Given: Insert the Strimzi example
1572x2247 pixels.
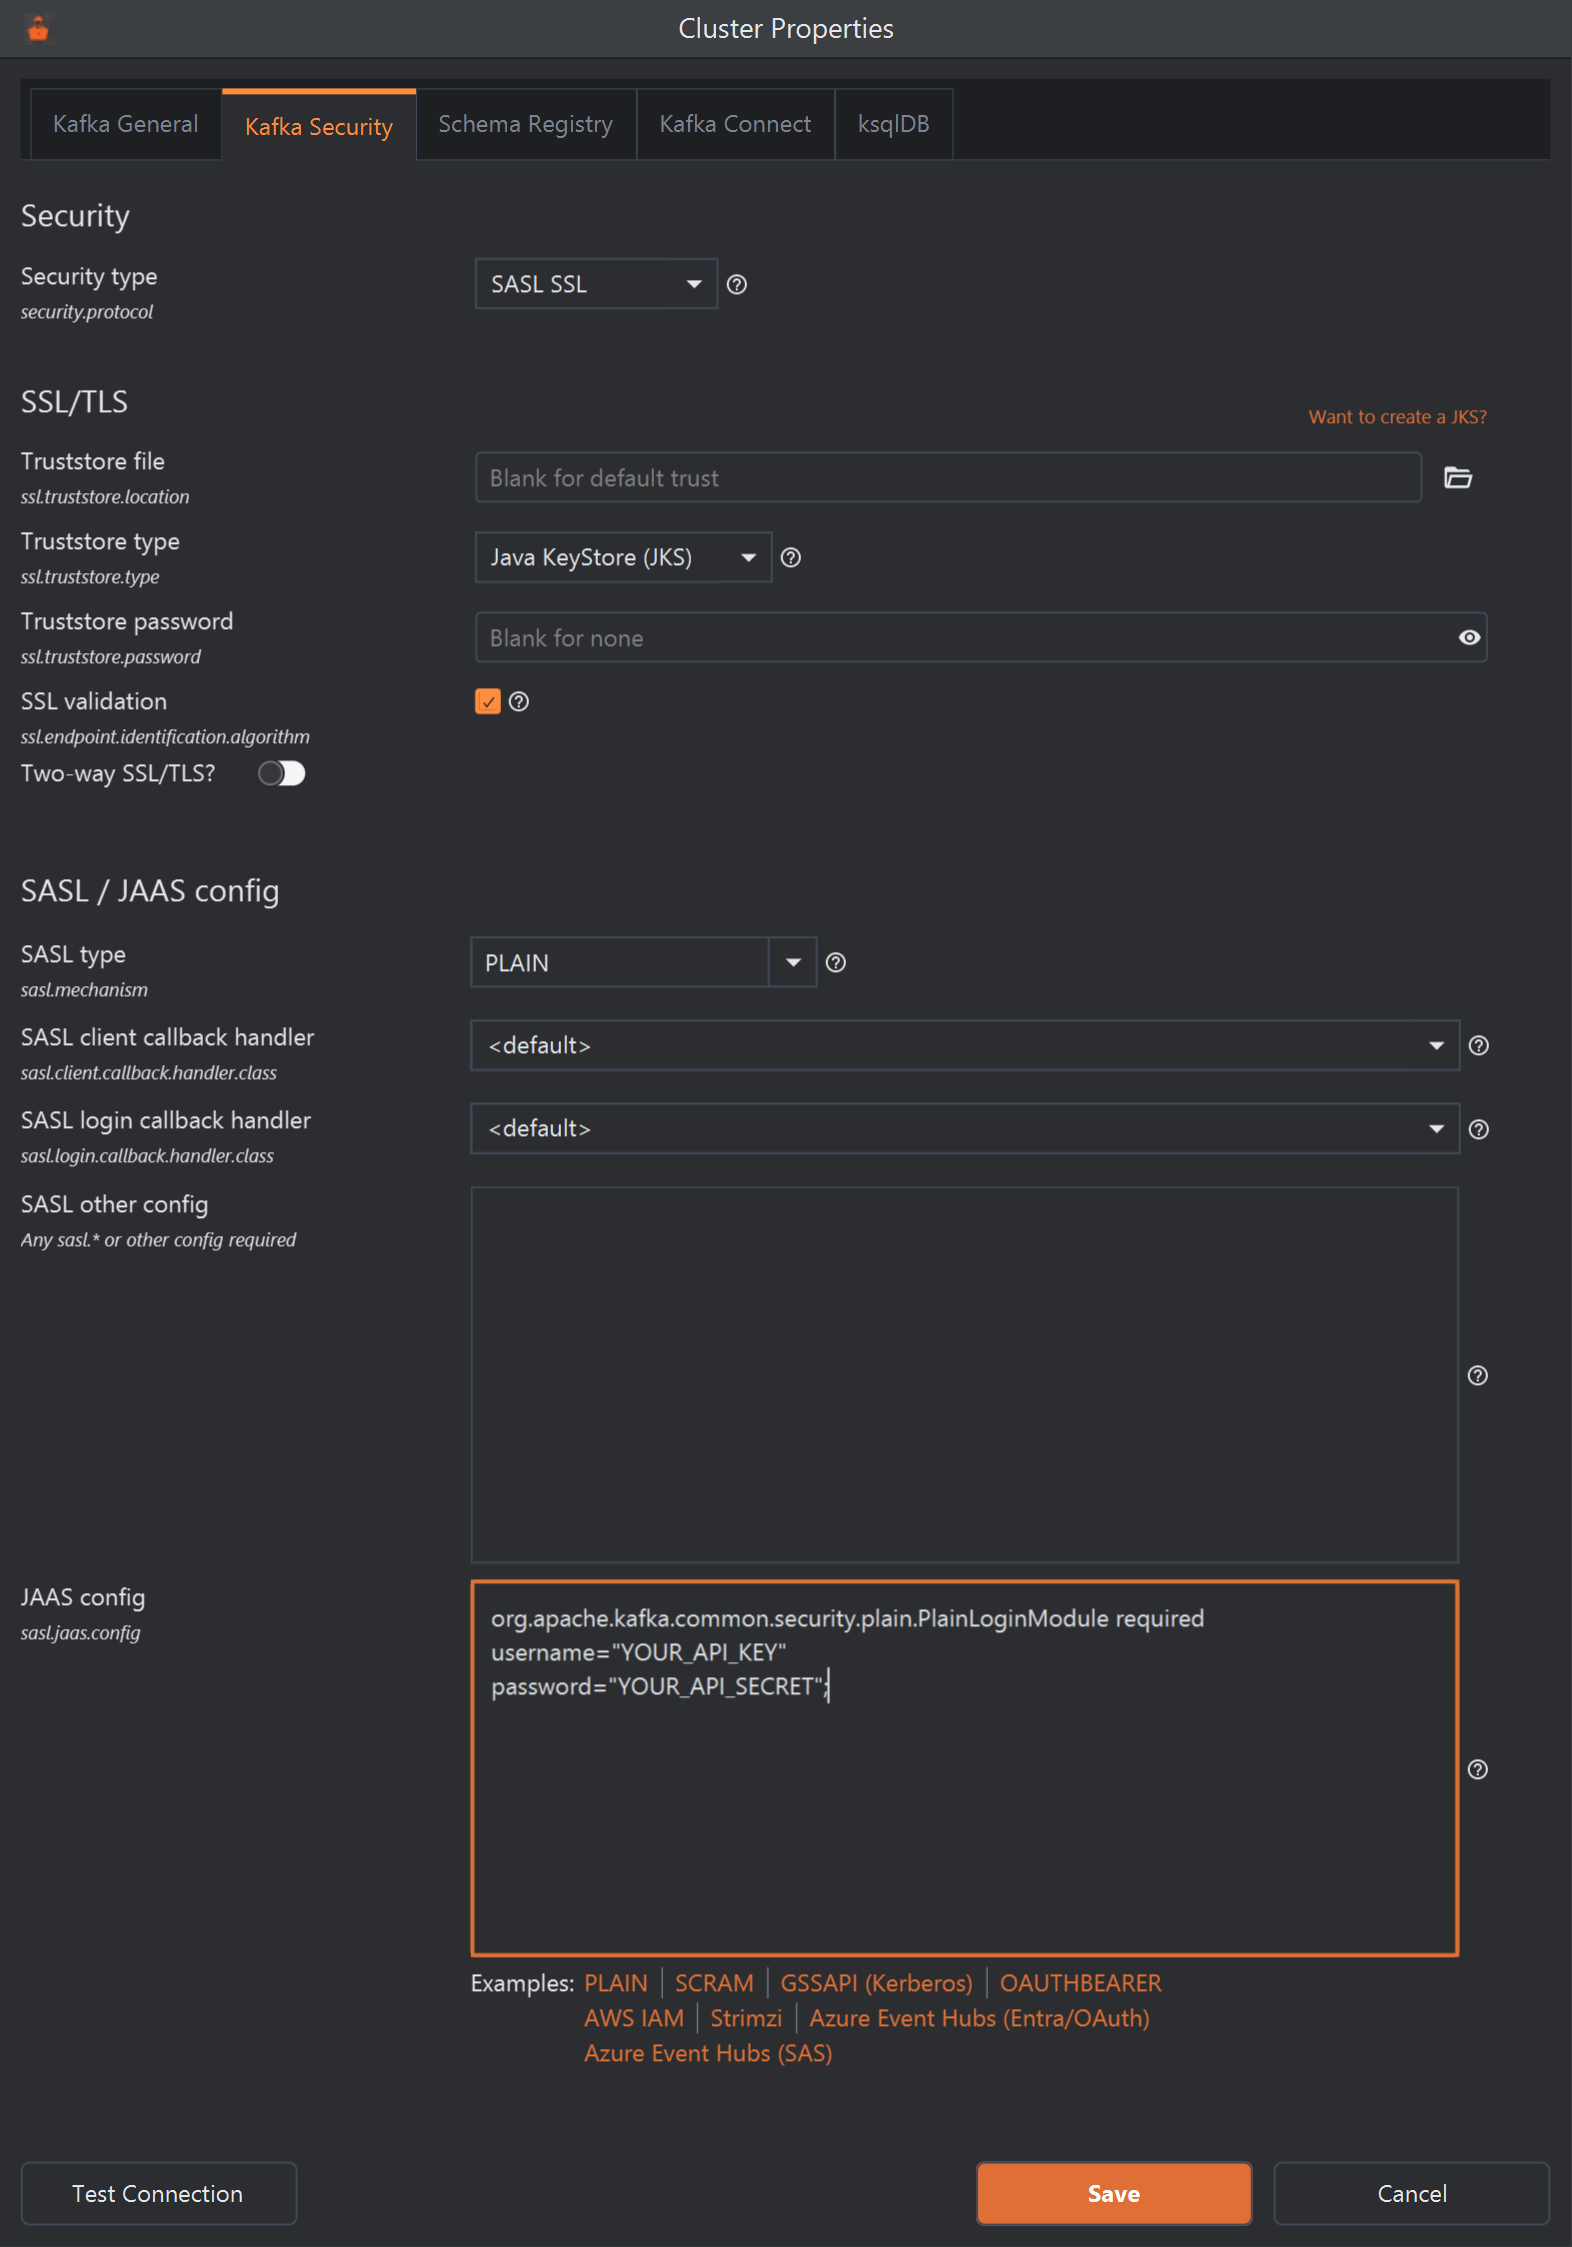Looking at the screenshot, I should point(746,2018).
